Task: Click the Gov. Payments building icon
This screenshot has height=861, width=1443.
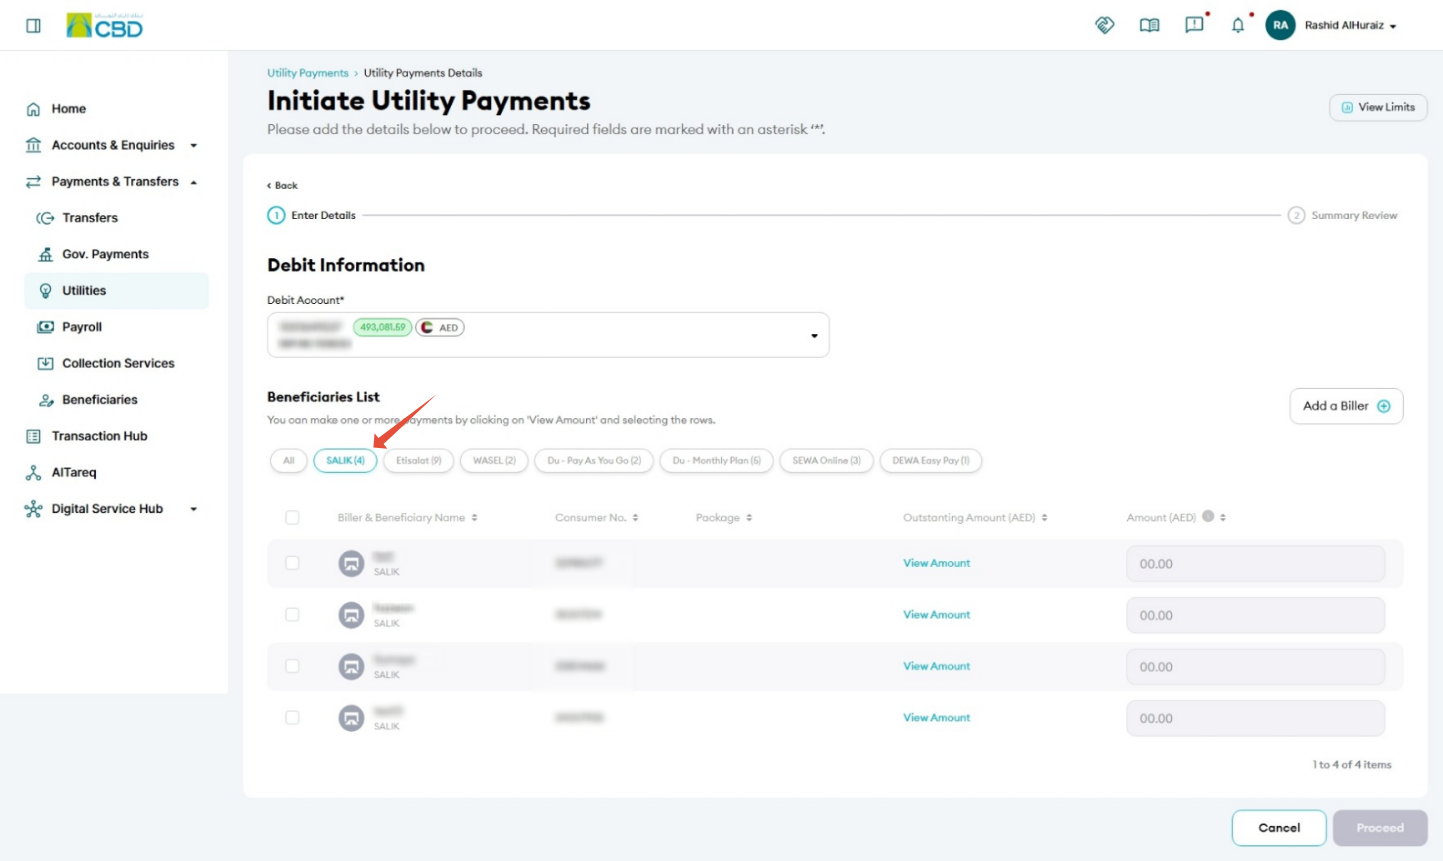Action: [x=45, y=254]
